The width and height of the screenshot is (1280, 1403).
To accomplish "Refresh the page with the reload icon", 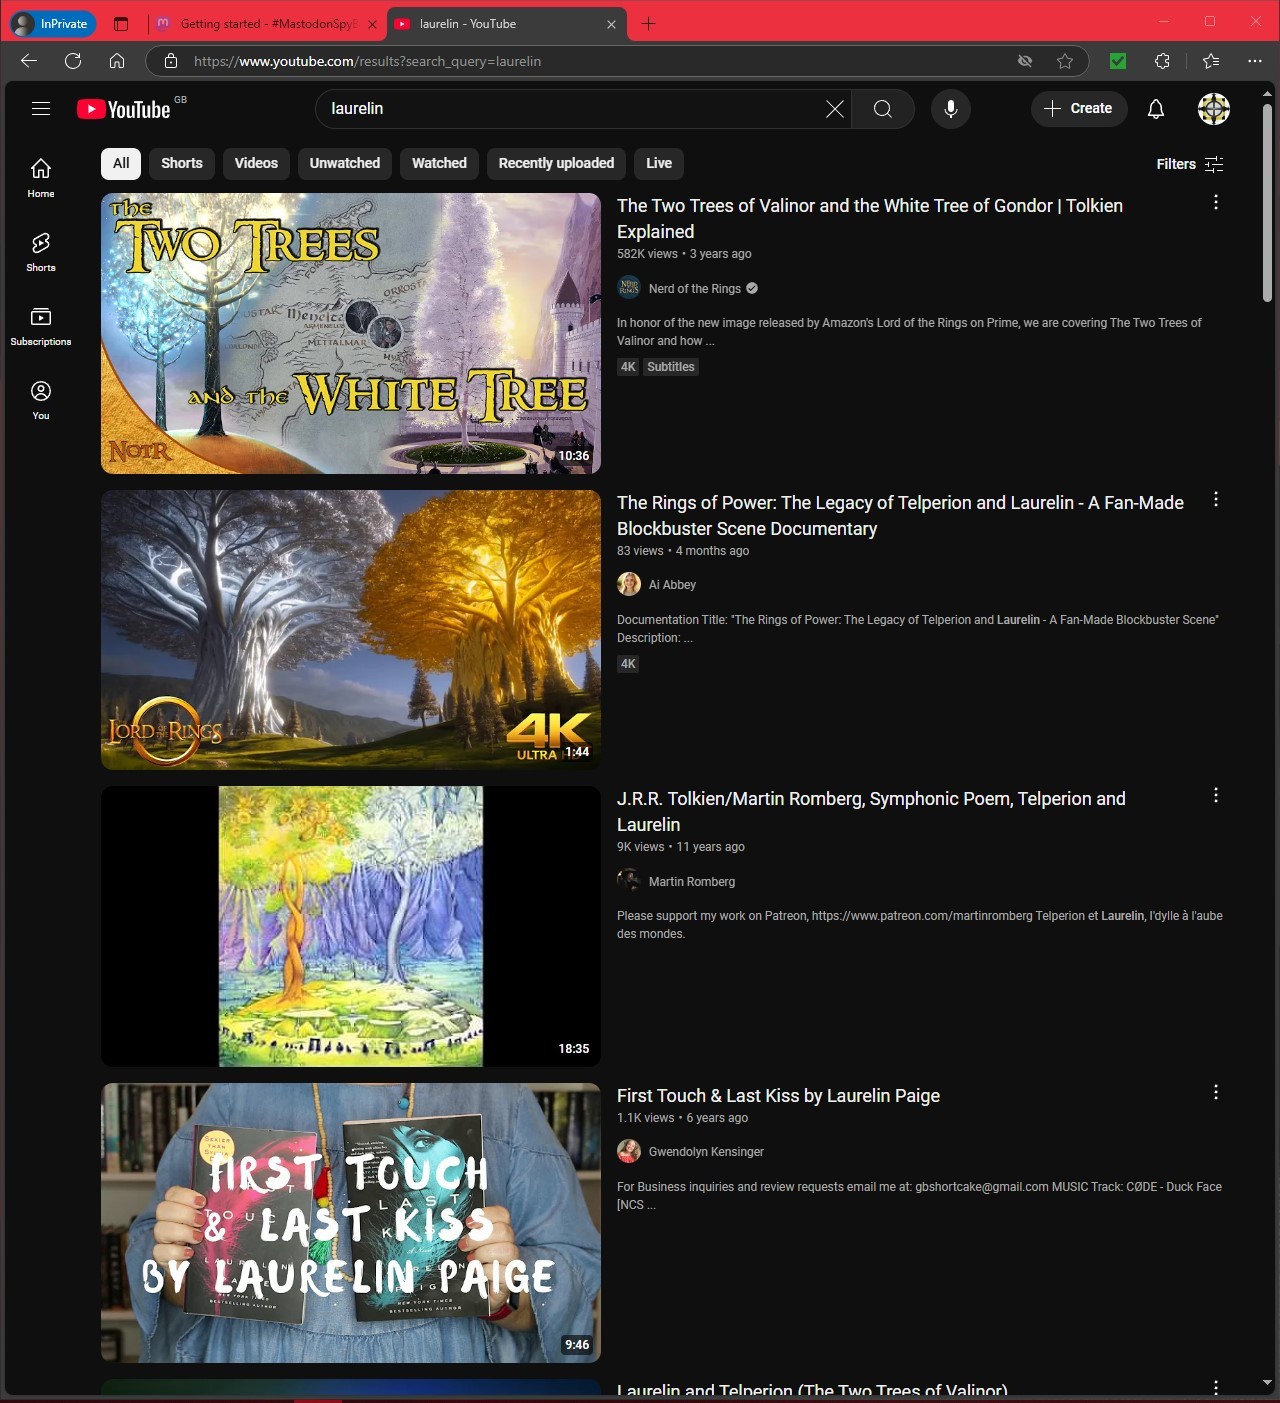I will 73,61.
